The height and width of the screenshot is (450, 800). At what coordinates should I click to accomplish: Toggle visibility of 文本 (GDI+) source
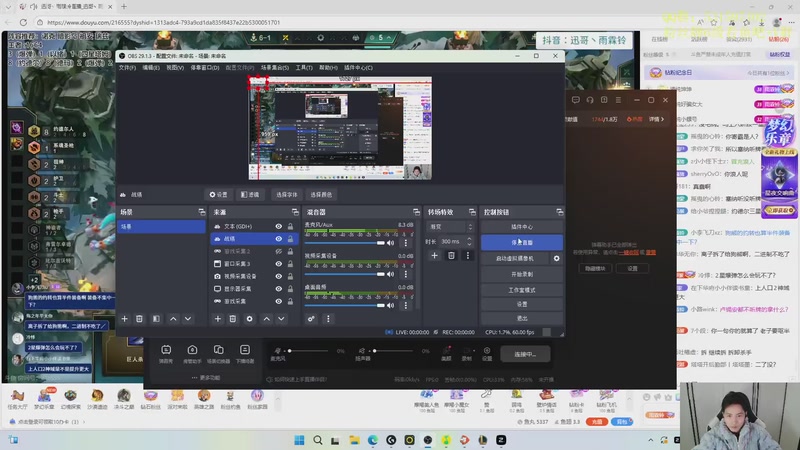coord(279,227)
